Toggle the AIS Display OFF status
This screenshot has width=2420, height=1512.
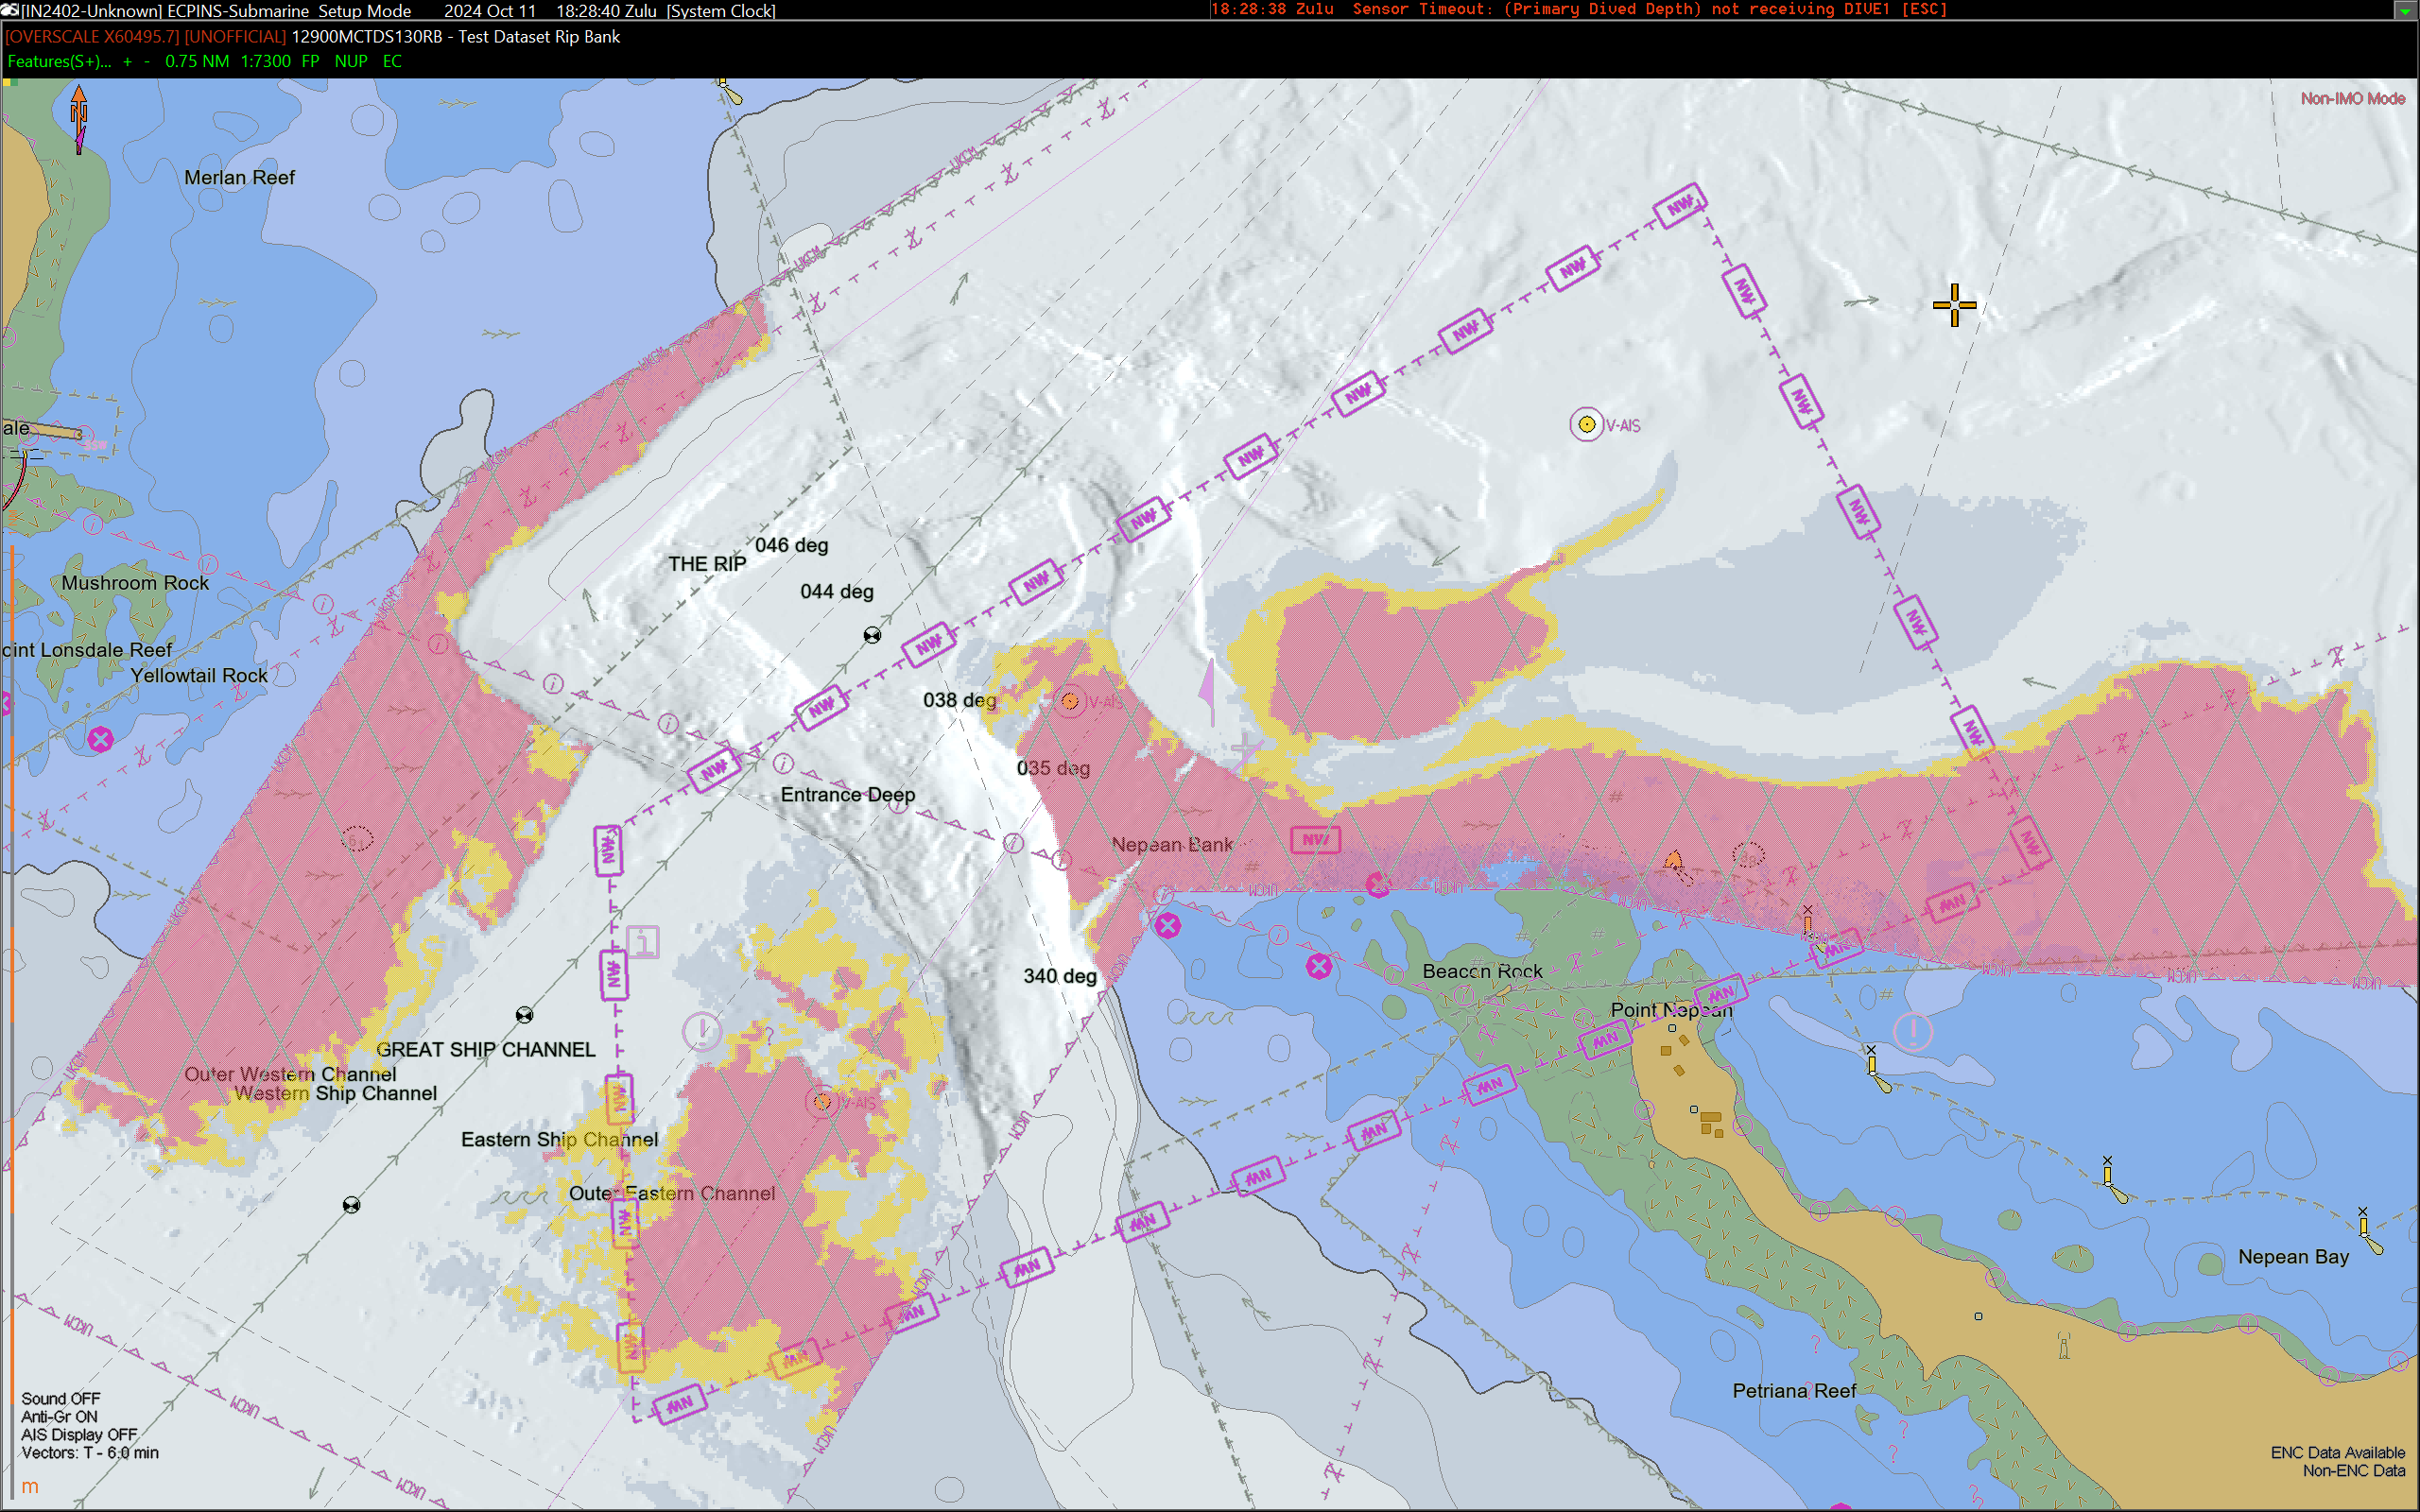pos(78,1434)
